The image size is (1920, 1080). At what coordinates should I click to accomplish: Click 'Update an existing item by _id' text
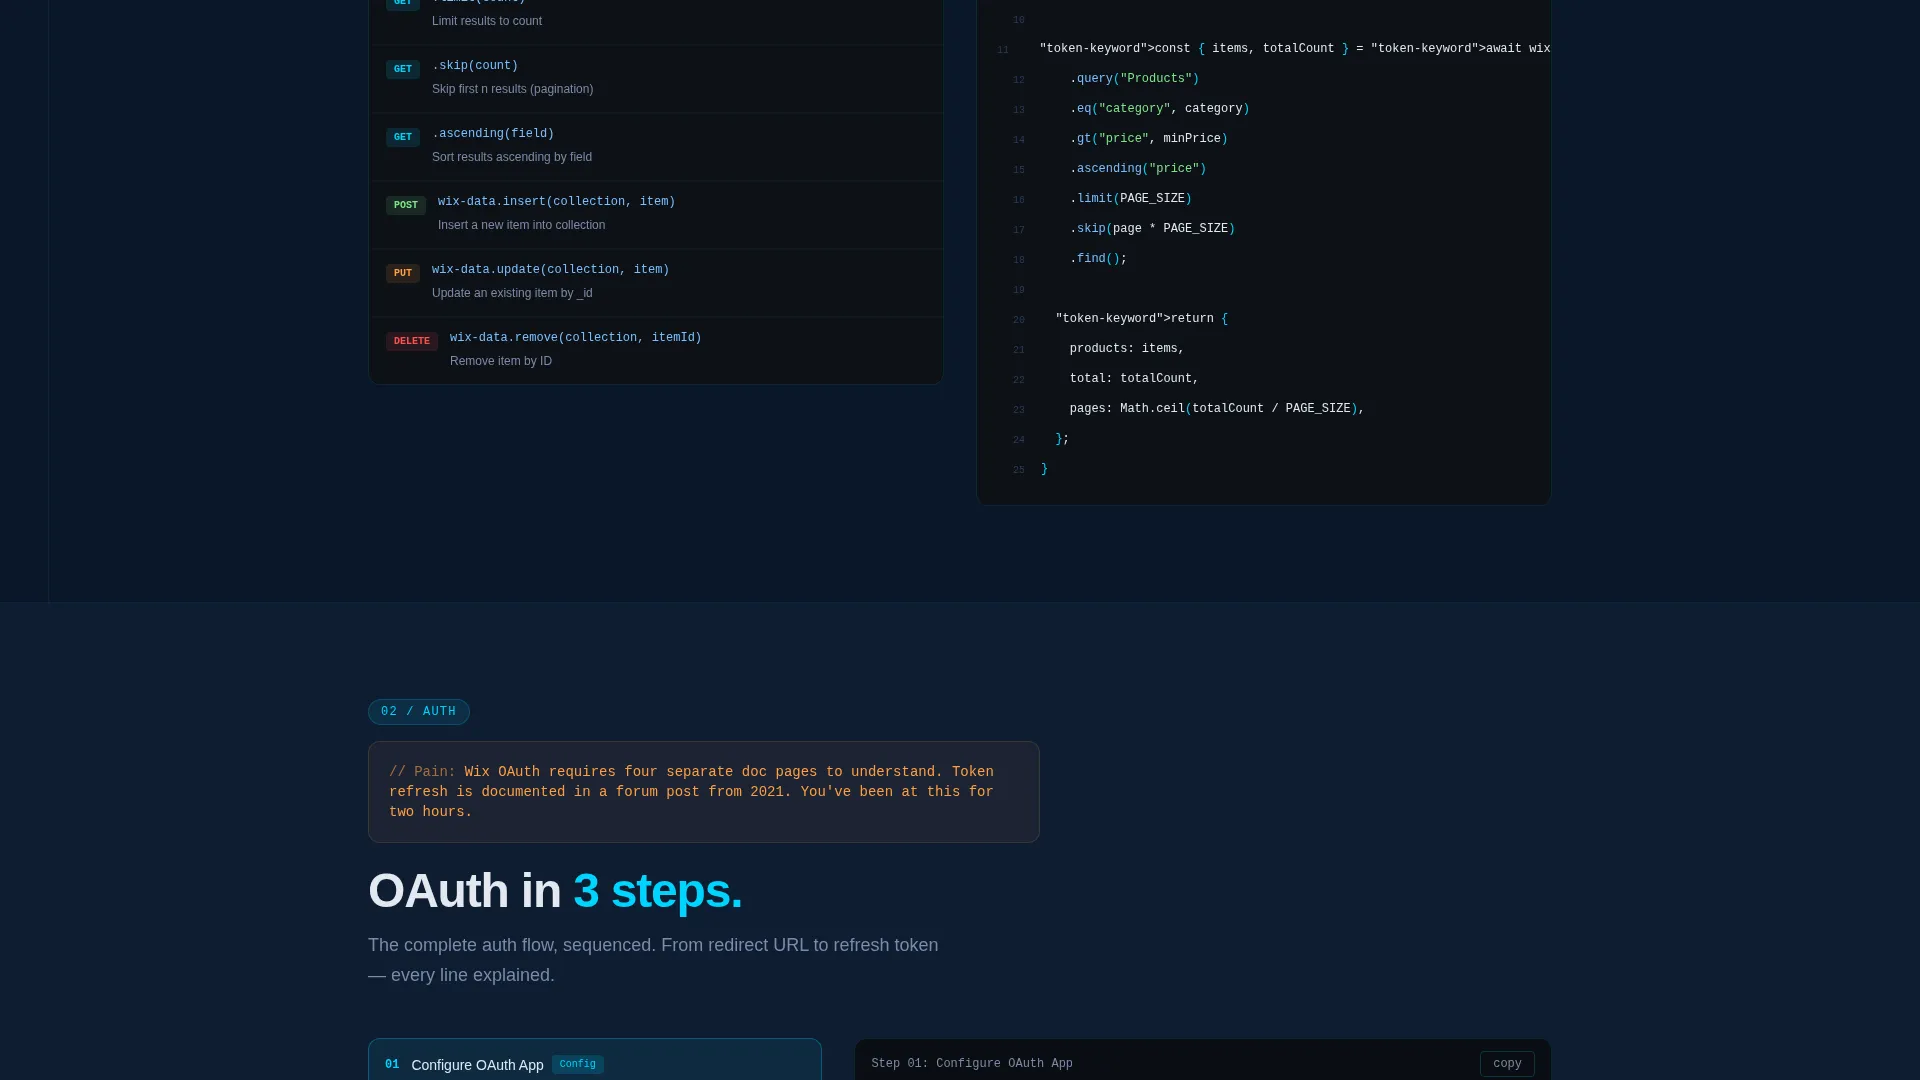pos(512,293)
